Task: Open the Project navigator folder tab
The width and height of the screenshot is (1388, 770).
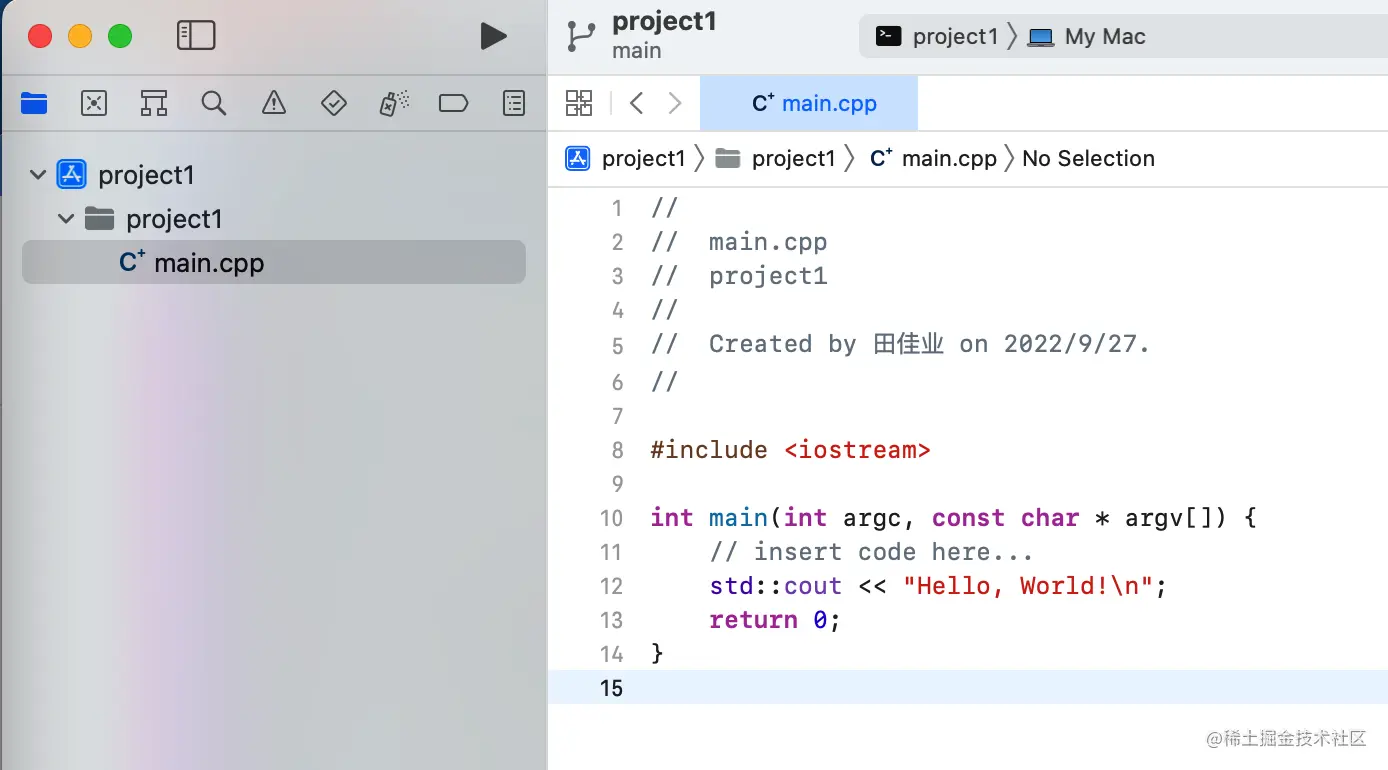Action: [x=34, y=102]
